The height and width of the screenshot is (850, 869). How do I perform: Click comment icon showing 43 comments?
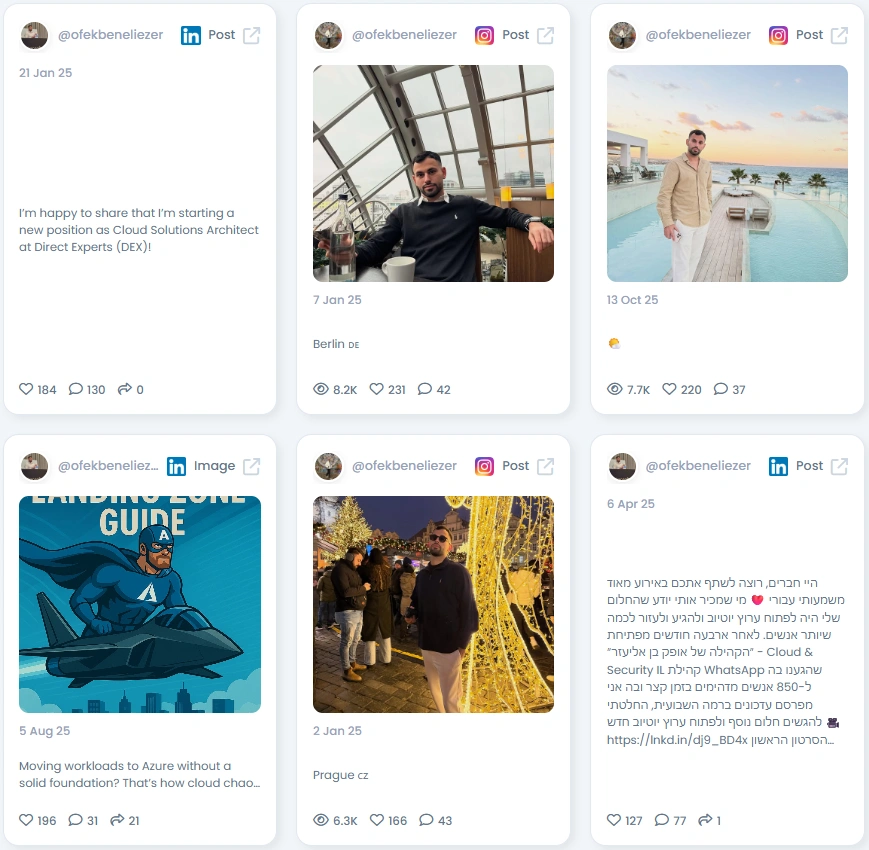point(426,820)
